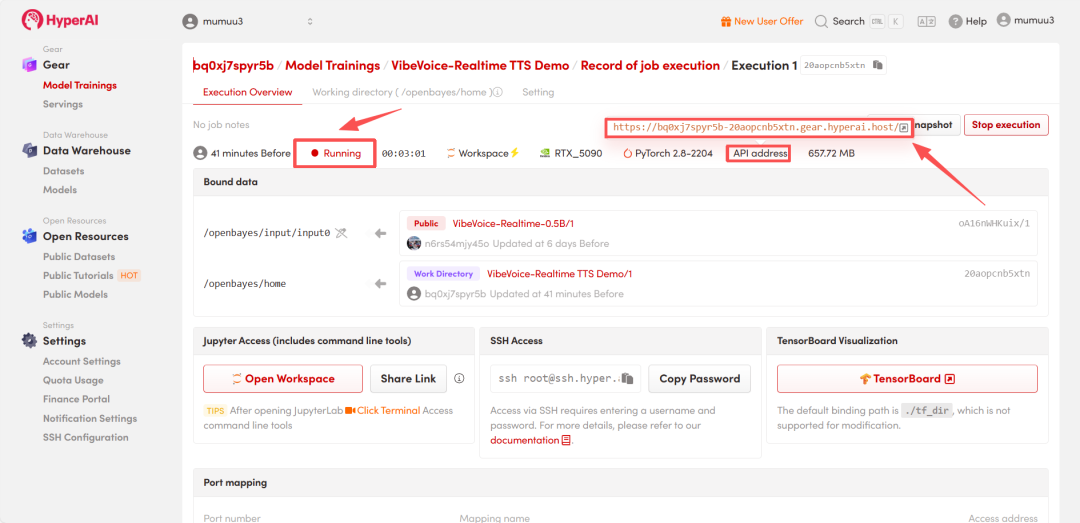Click the Copy Password button
Image resolution: width=1080 pixels, height=523 pixels.
pyautogui.click(x=700, y=378)
